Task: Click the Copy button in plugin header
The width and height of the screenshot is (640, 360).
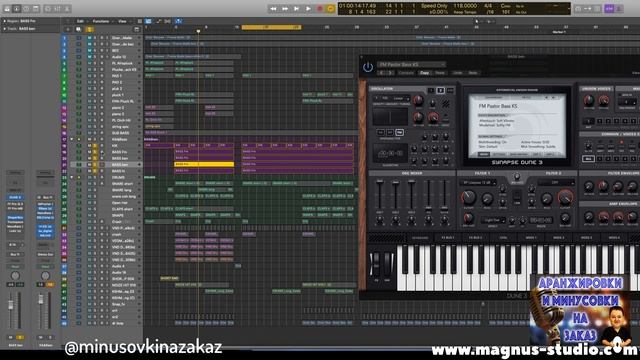Action: pyautogui.click(x=424, y=73)
